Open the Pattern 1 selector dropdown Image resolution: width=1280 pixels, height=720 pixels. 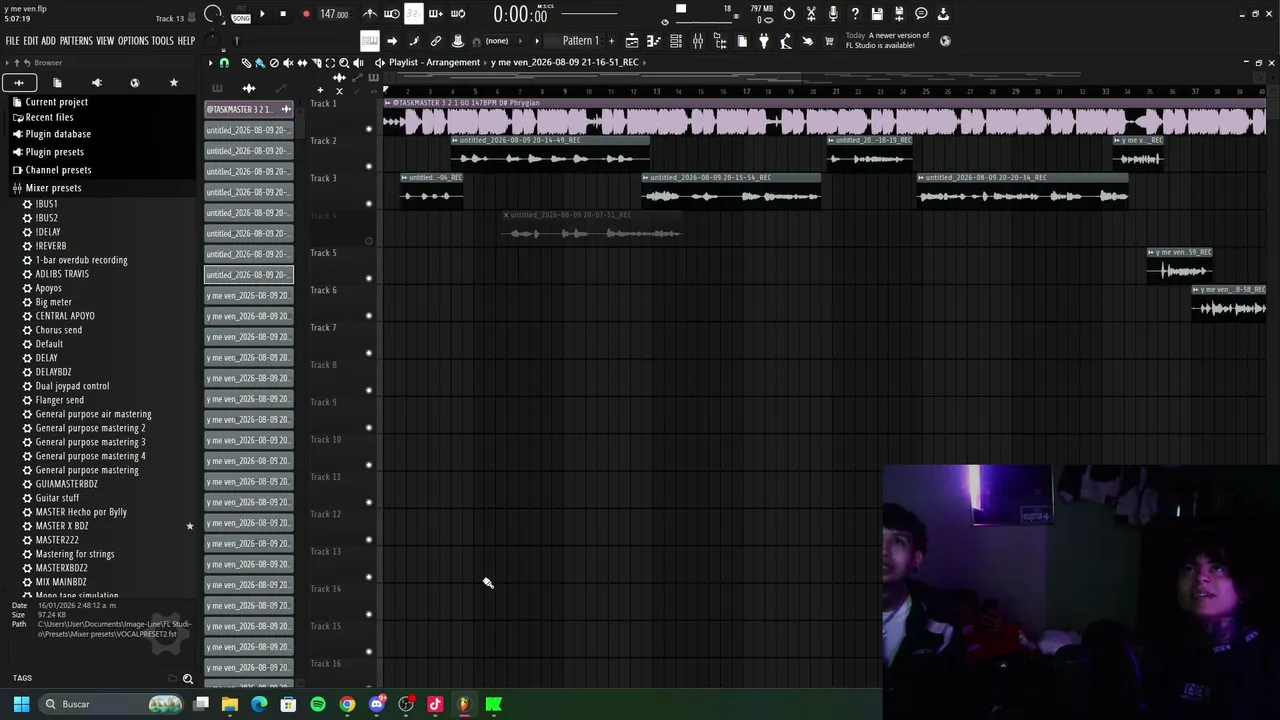(x=580, y=41)
